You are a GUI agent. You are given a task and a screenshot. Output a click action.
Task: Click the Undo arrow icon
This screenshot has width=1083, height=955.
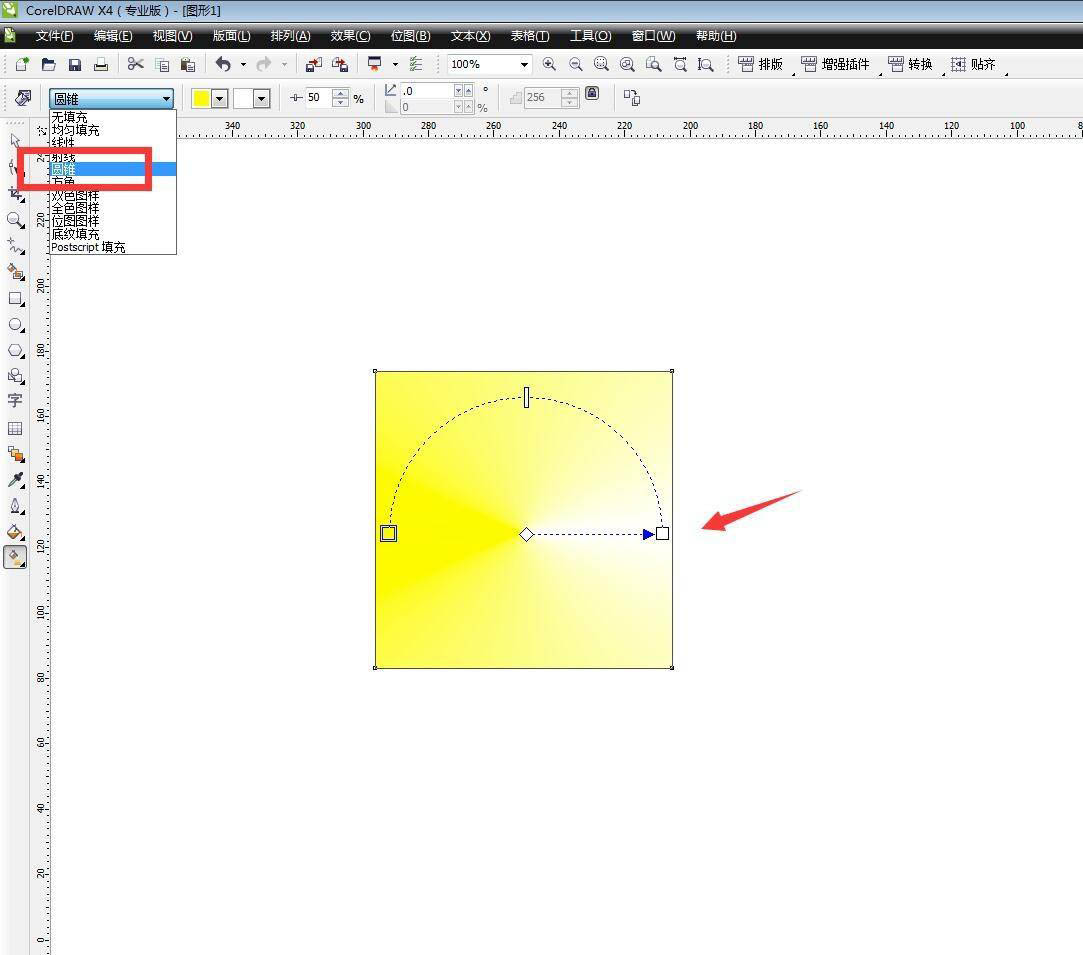(x=222, y=64)
